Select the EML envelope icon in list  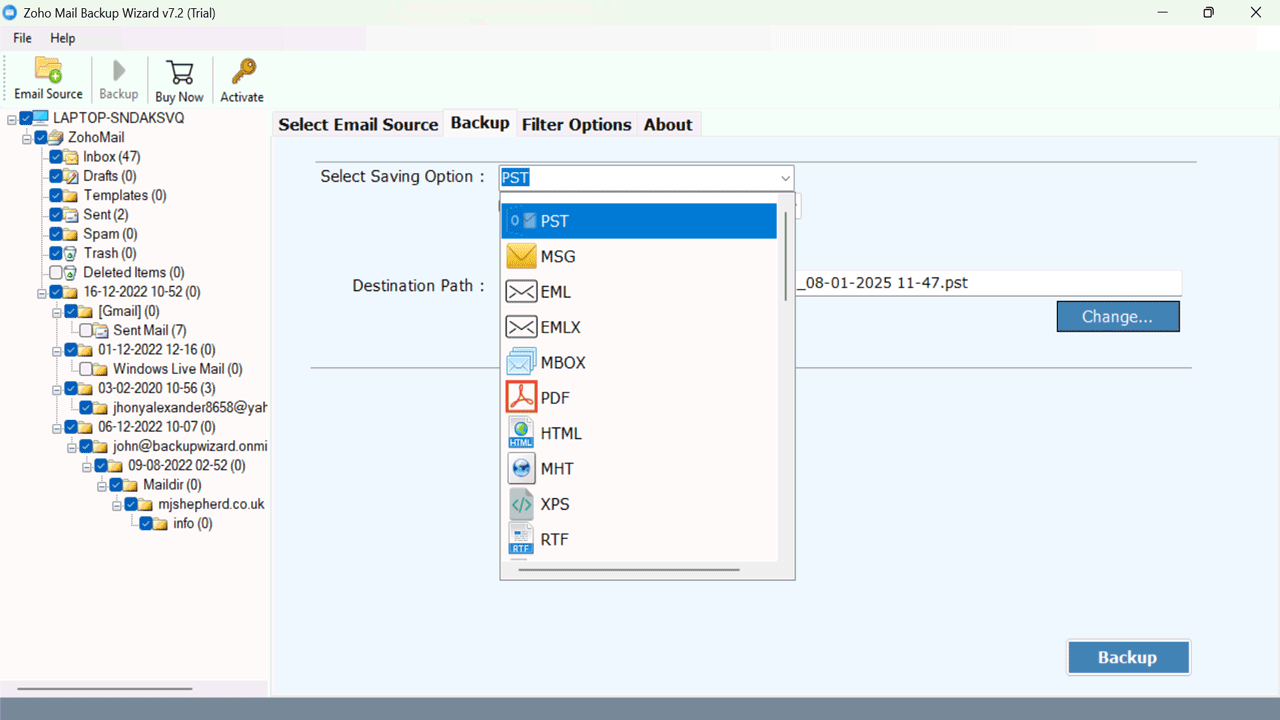coord(521,292)
